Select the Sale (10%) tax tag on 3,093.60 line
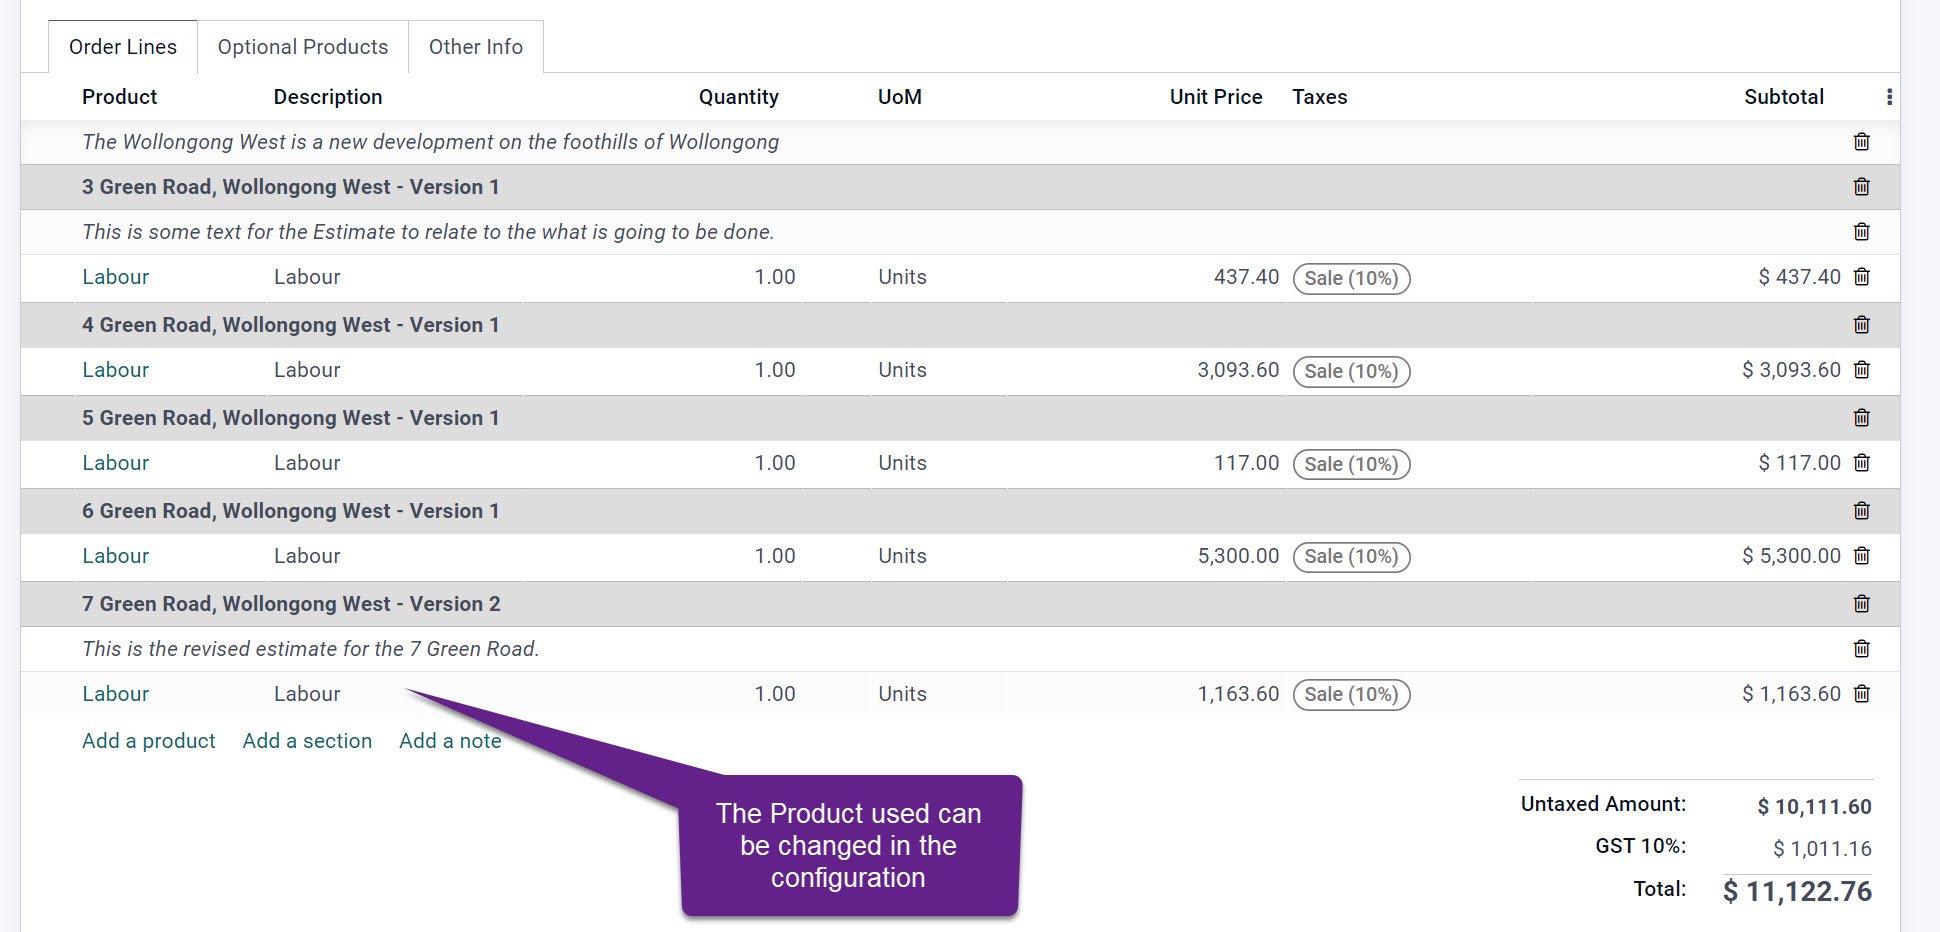 (1351, 372)
